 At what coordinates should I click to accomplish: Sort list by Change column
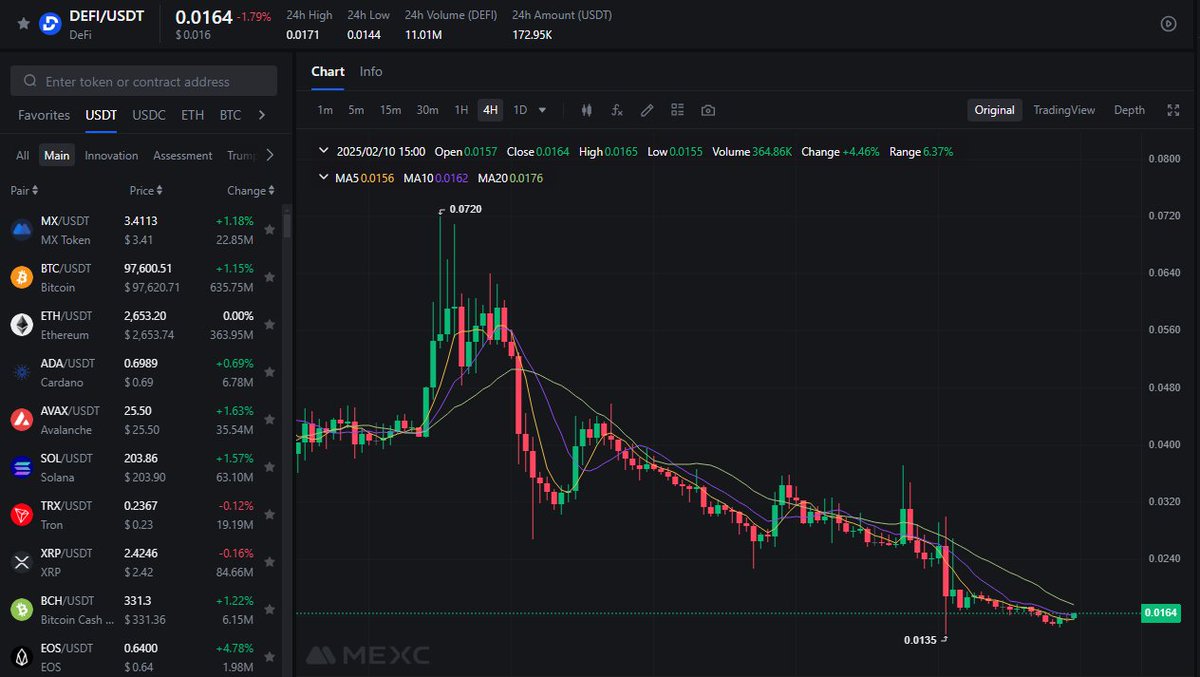(251, 190)
